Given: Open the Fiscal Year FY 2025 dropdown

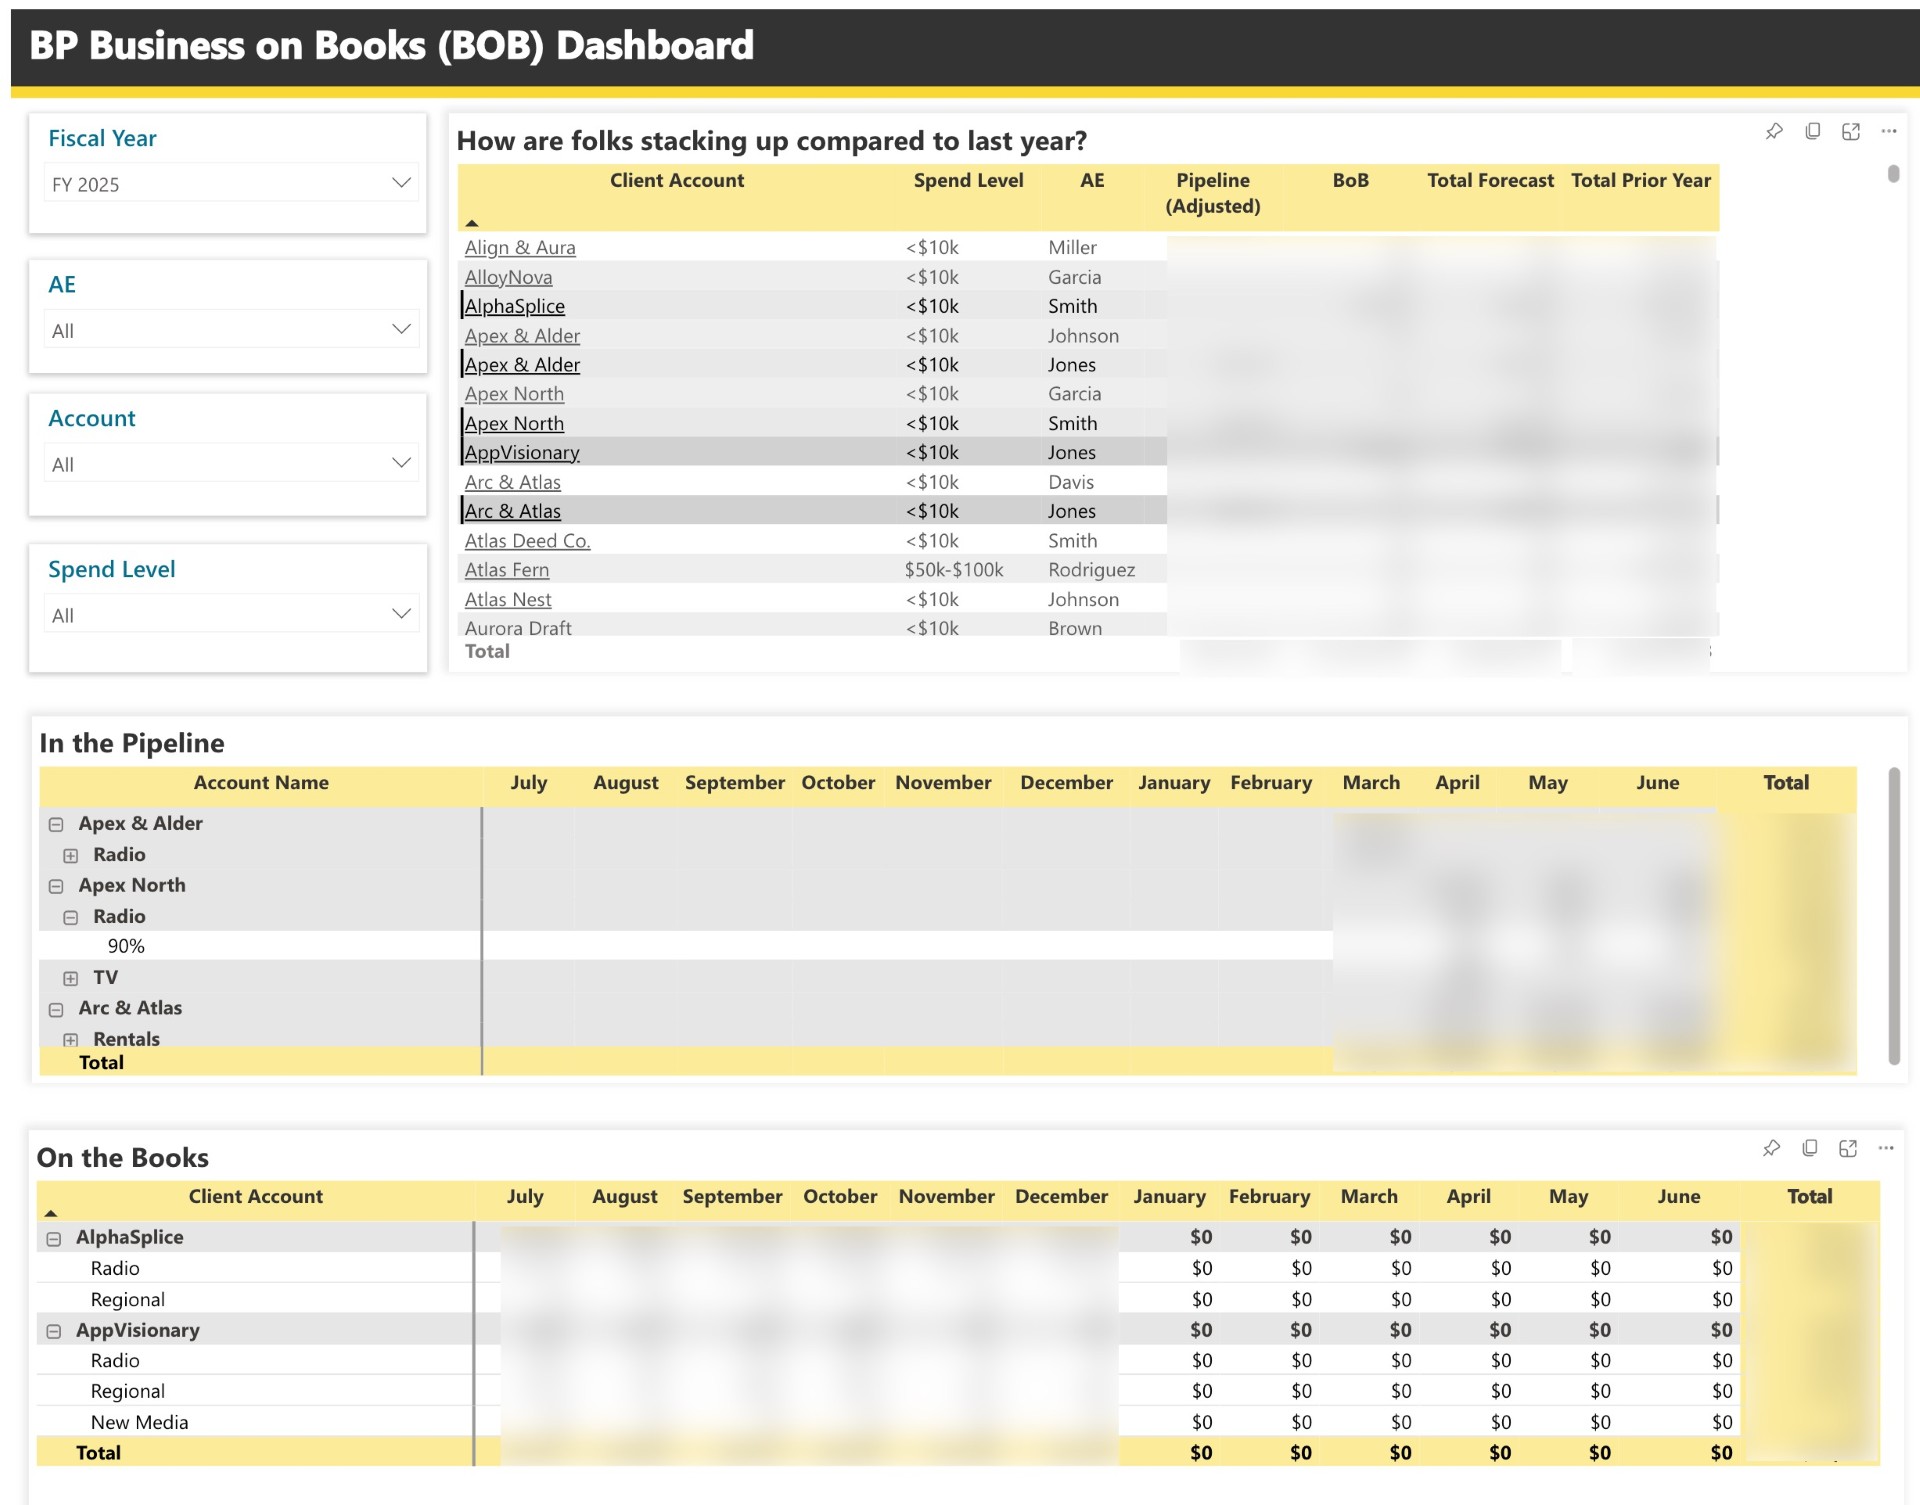Looking at the screenshot, I should [230, 184].
